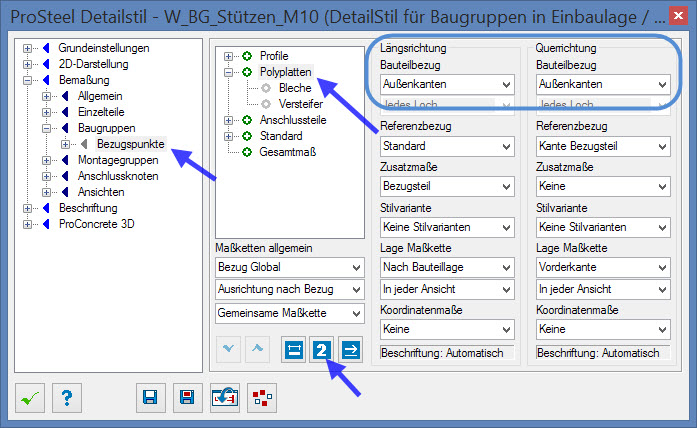This screenshot has height=428, width=697.
Task: Click the grey icon beside Versteifer
Action: click(x=266, y=104)
